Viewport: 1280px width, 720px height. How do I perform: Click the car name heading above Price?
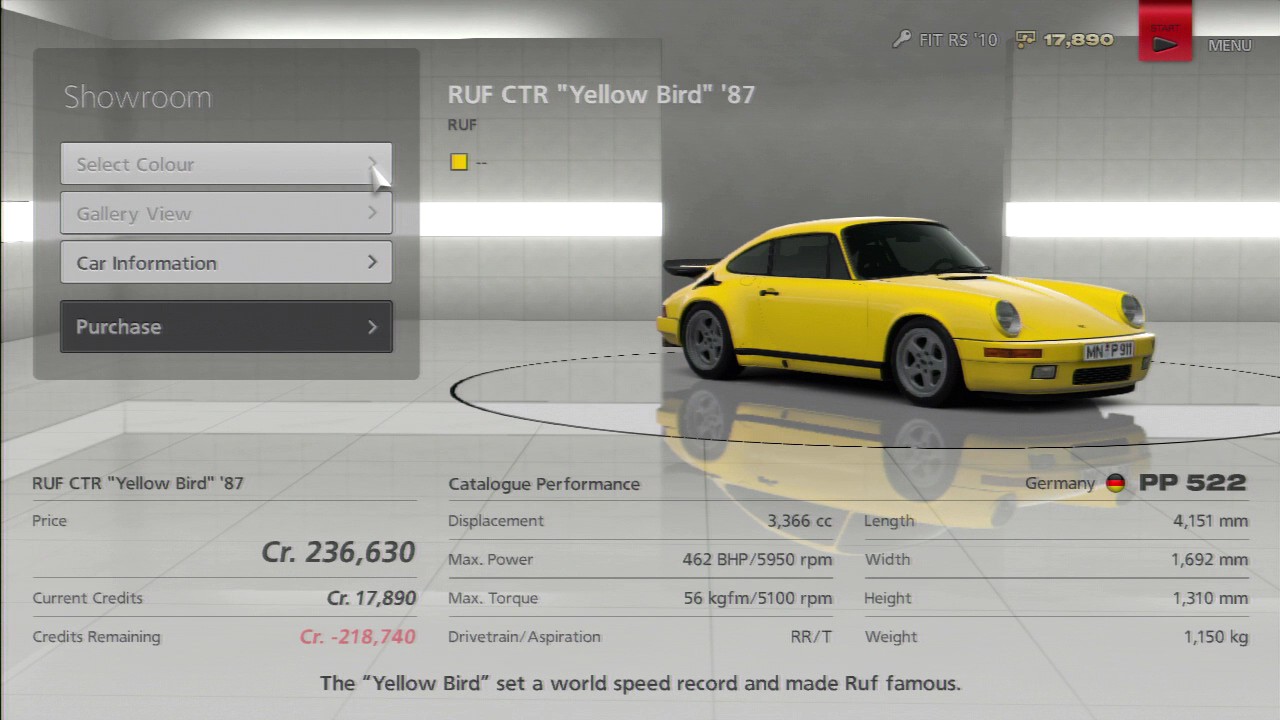(x=138, y=483)
